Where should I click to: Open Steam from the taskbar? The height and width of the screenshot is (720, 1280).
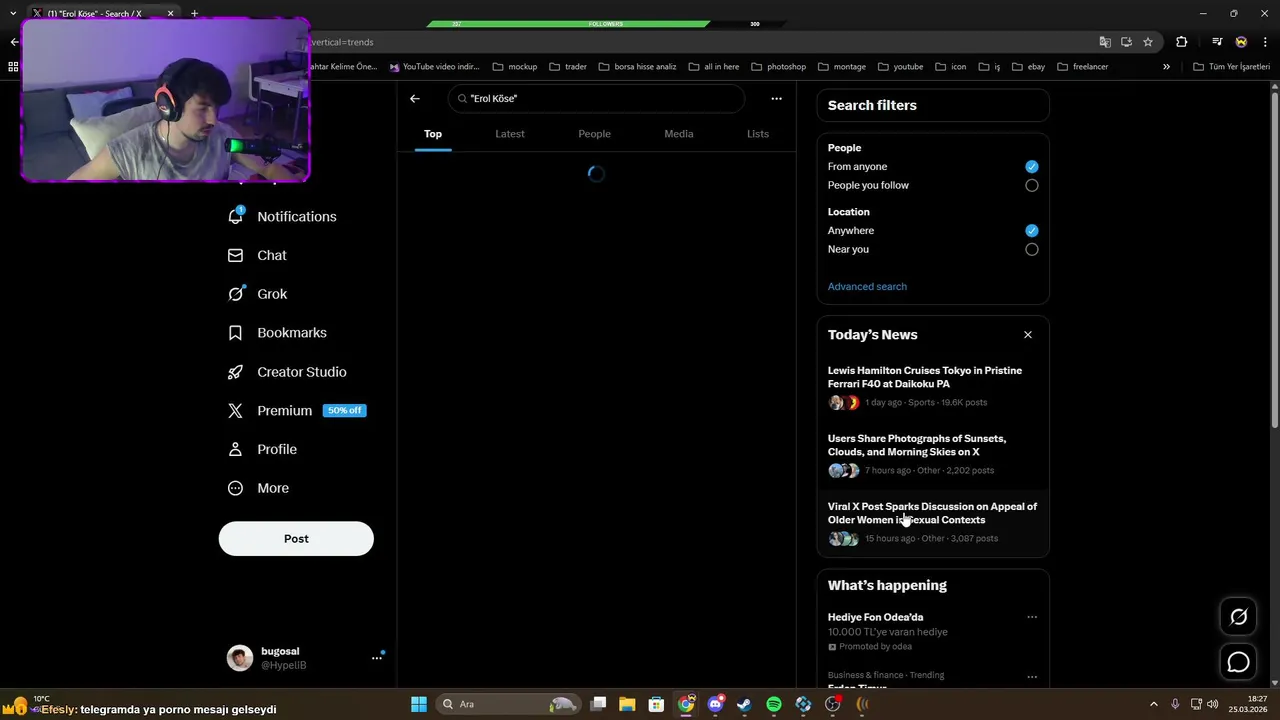(744, 704)
